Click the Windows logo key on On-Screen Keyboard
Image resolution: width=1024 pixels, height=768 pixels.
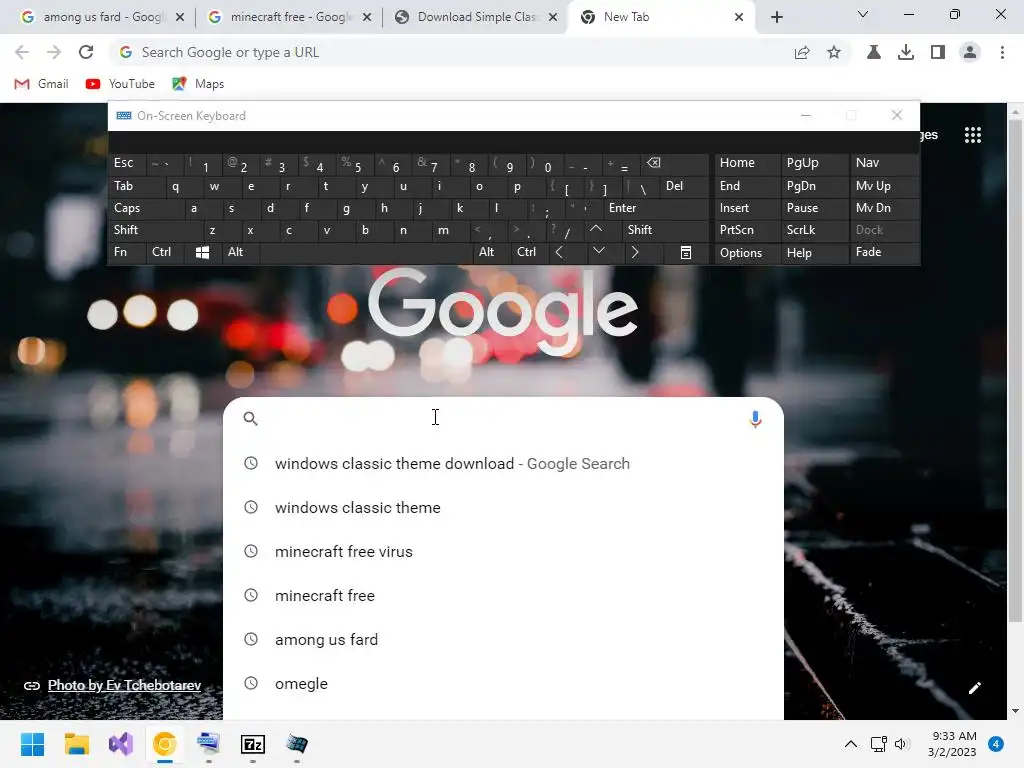pos(202,253)
